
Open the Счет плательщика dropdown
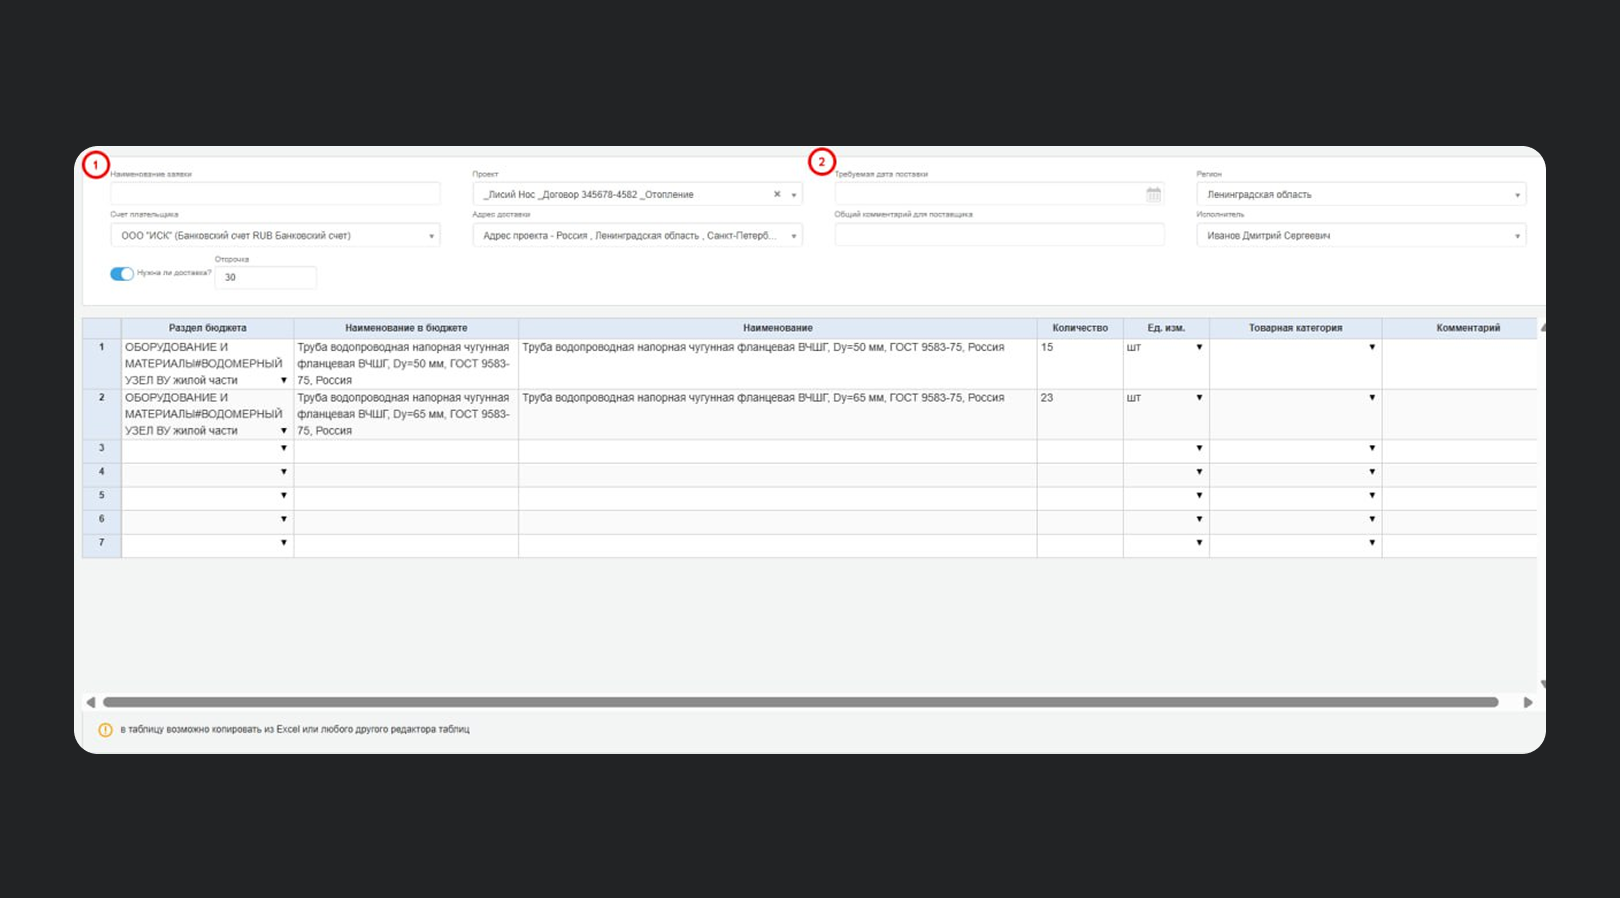[x=431, y=236]
